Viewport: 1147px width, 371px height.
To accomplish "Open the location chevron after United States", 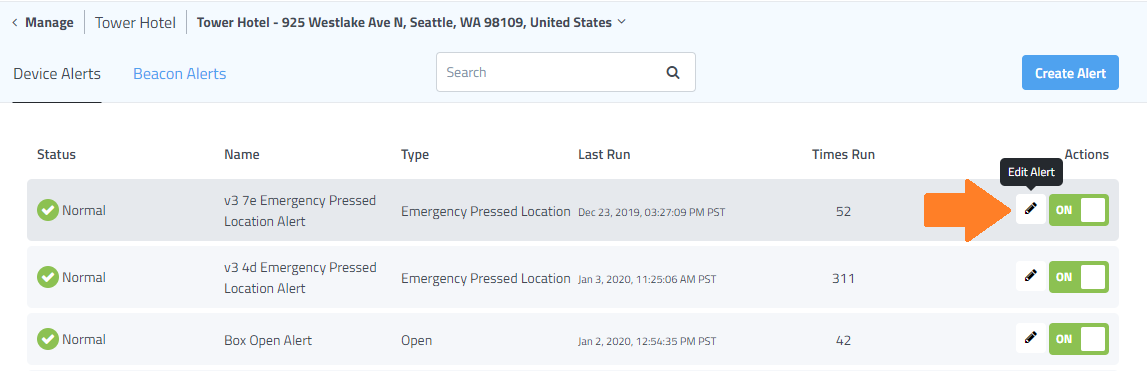I will click(x=622, y=22).
